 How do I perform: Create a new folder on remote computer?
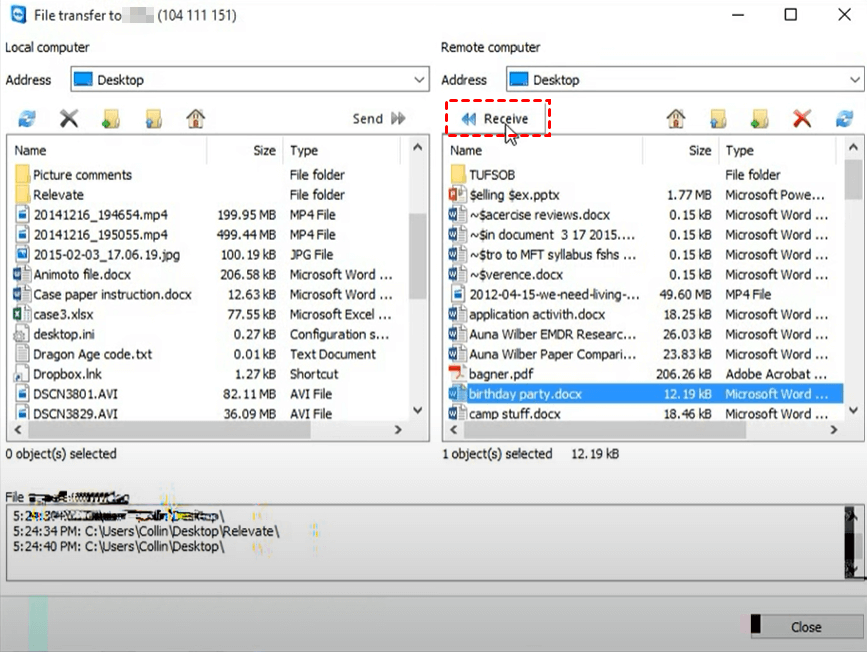[x=760, y=119]
